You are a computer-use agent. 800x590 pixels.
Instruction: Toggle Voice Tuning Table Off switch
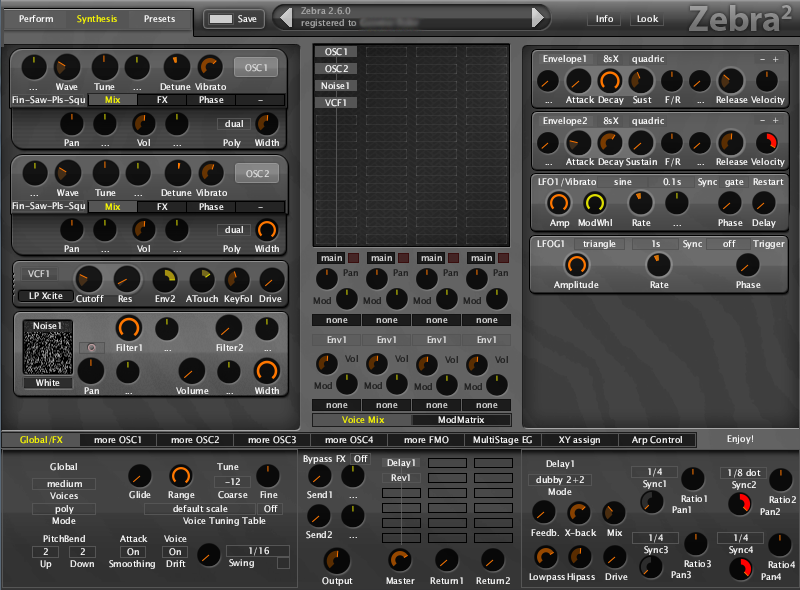coord(270,509)
